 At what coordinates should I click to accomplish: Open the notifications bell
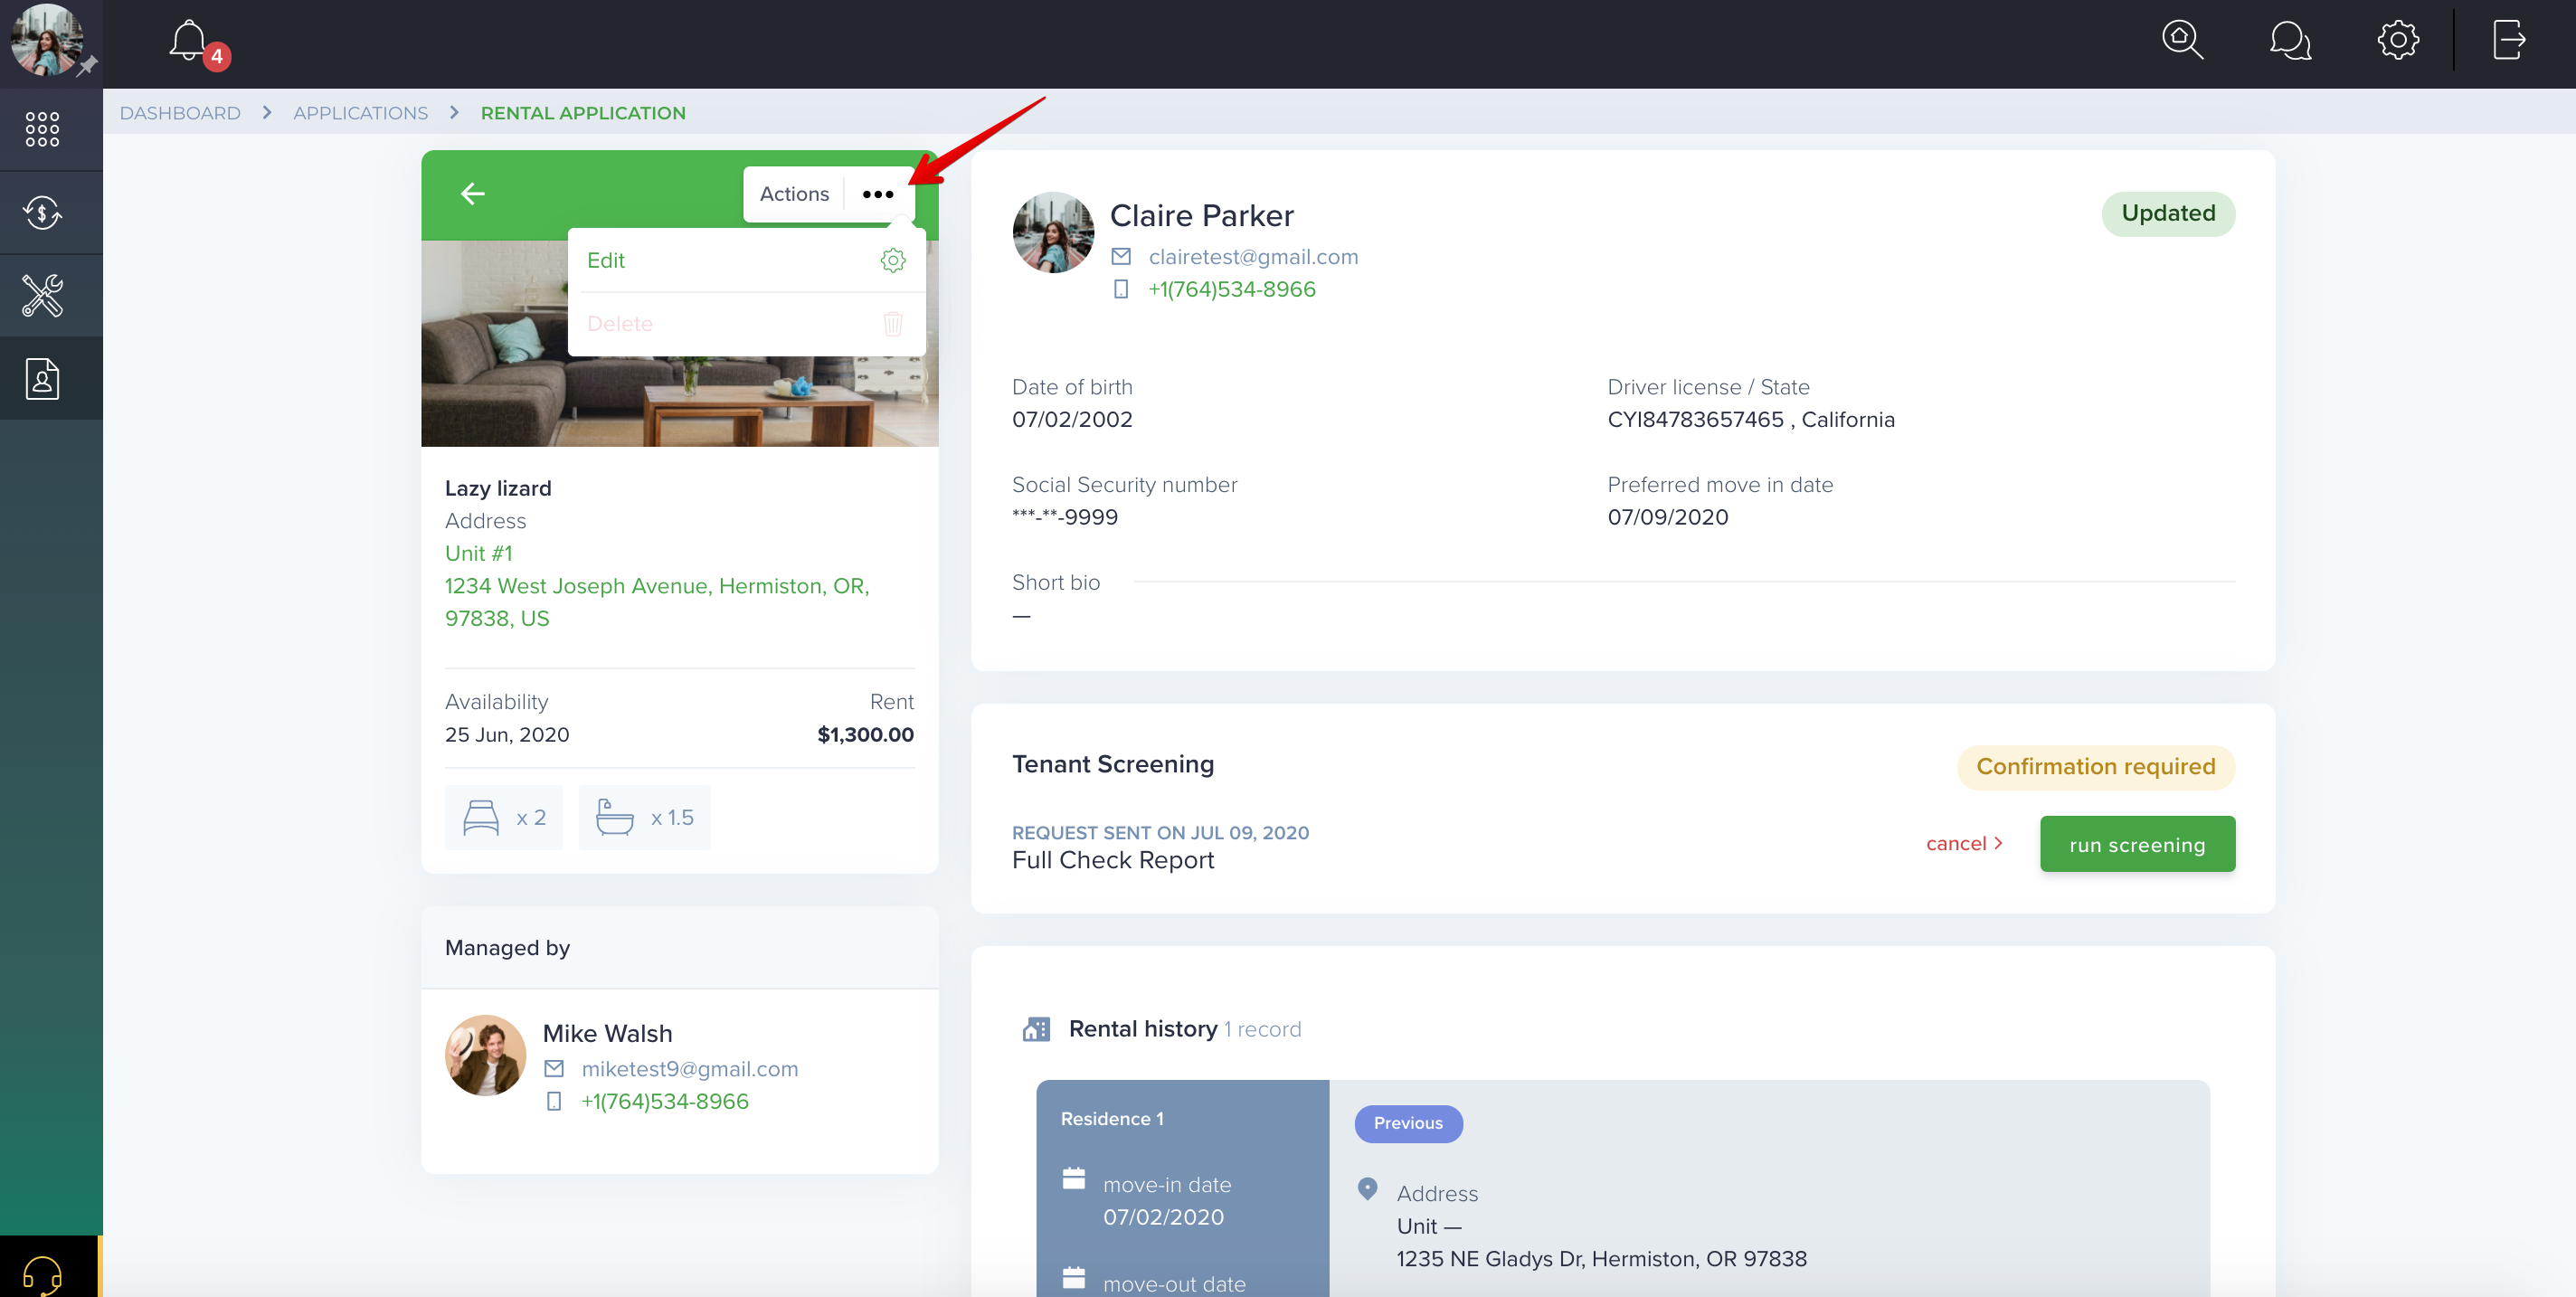tap(188, 41)
